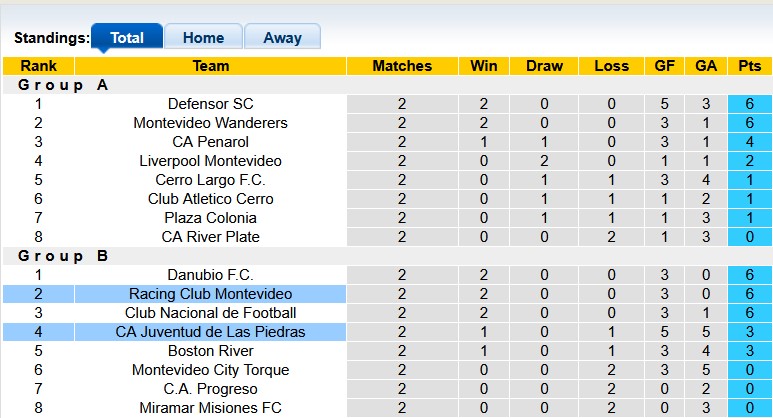Click Defensor SC's blue points cell

(748, 104)
